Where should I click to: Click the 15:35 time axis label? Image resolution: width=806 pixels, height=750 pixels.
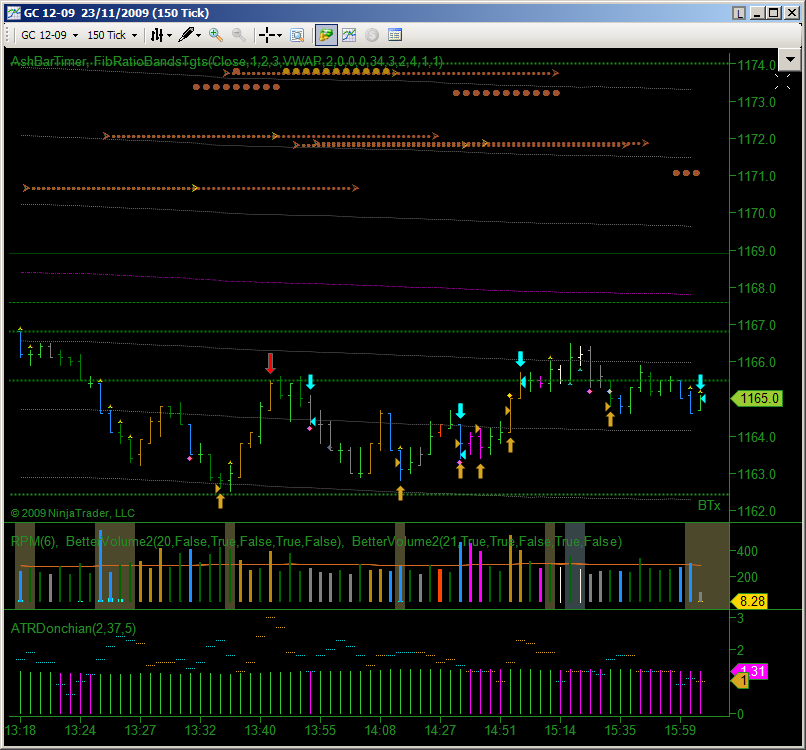[620, 730]
